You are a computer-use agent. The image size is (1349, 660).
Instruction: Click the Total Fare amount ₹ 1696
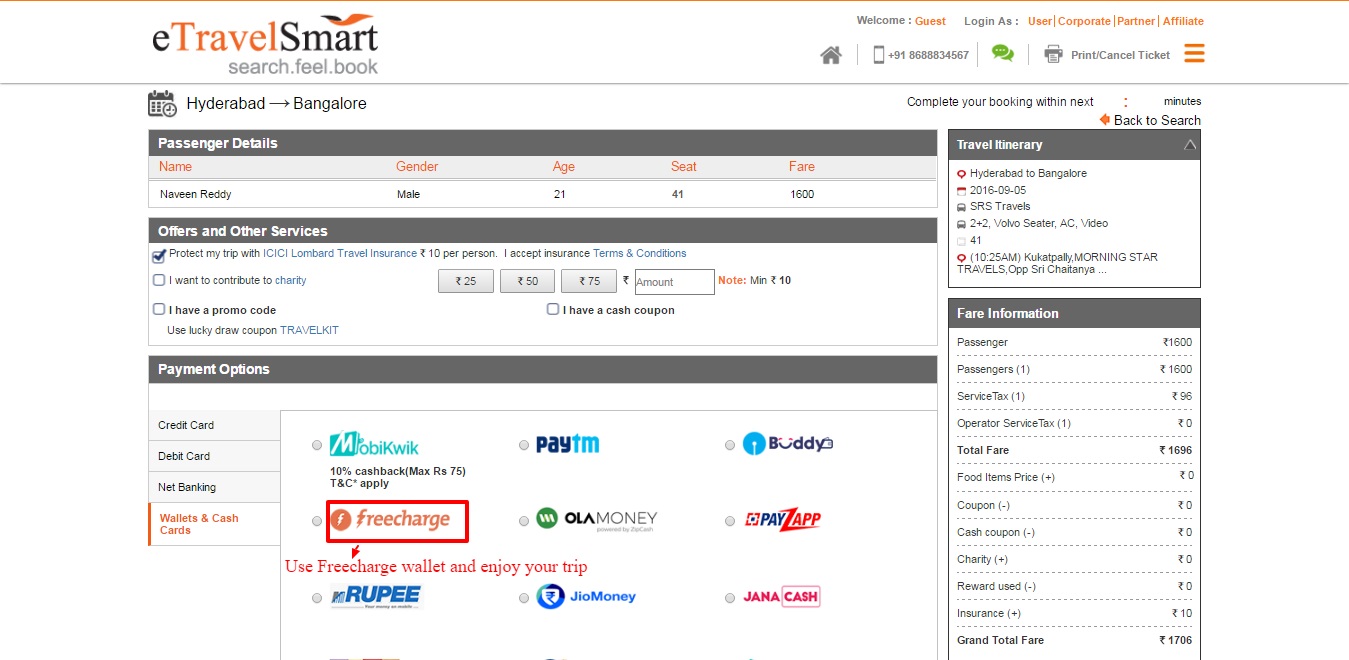click(x=1176, y=450)
